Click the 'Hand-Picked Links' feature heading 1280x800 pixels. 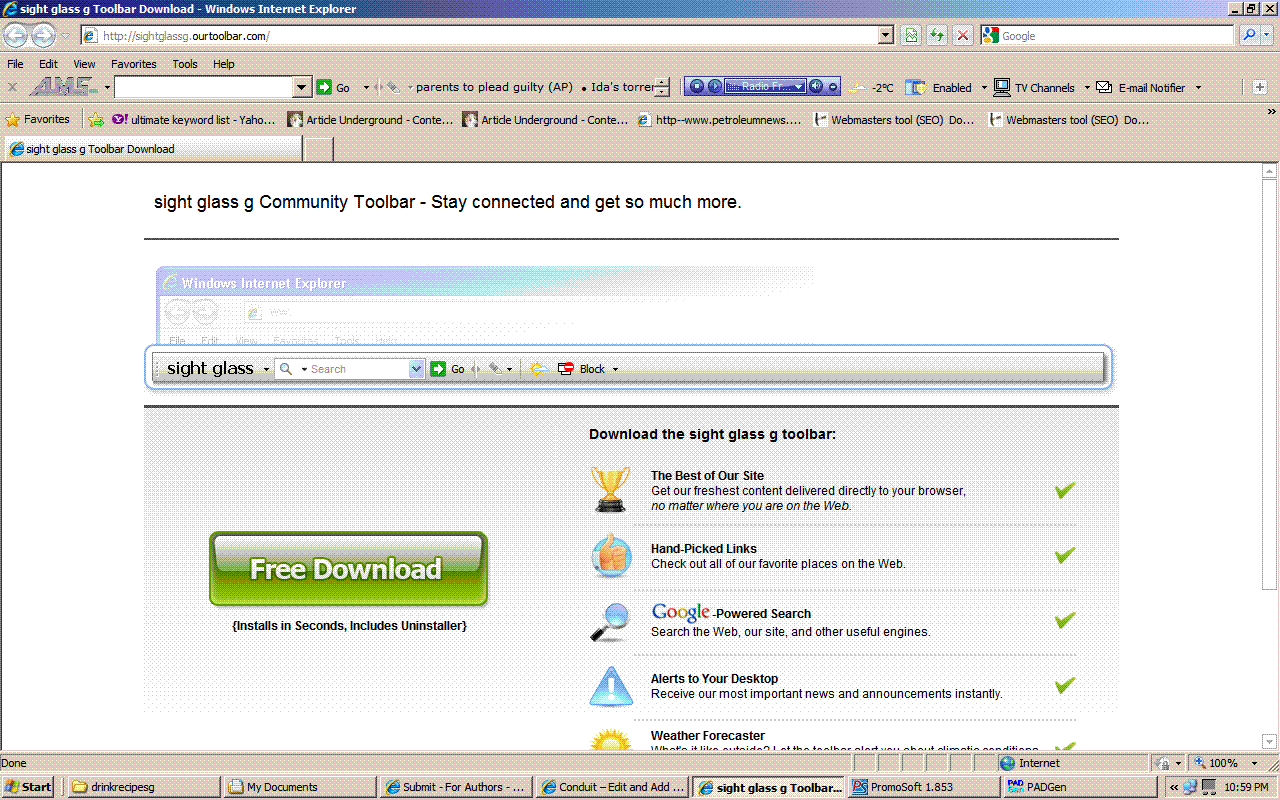(704, 549)
